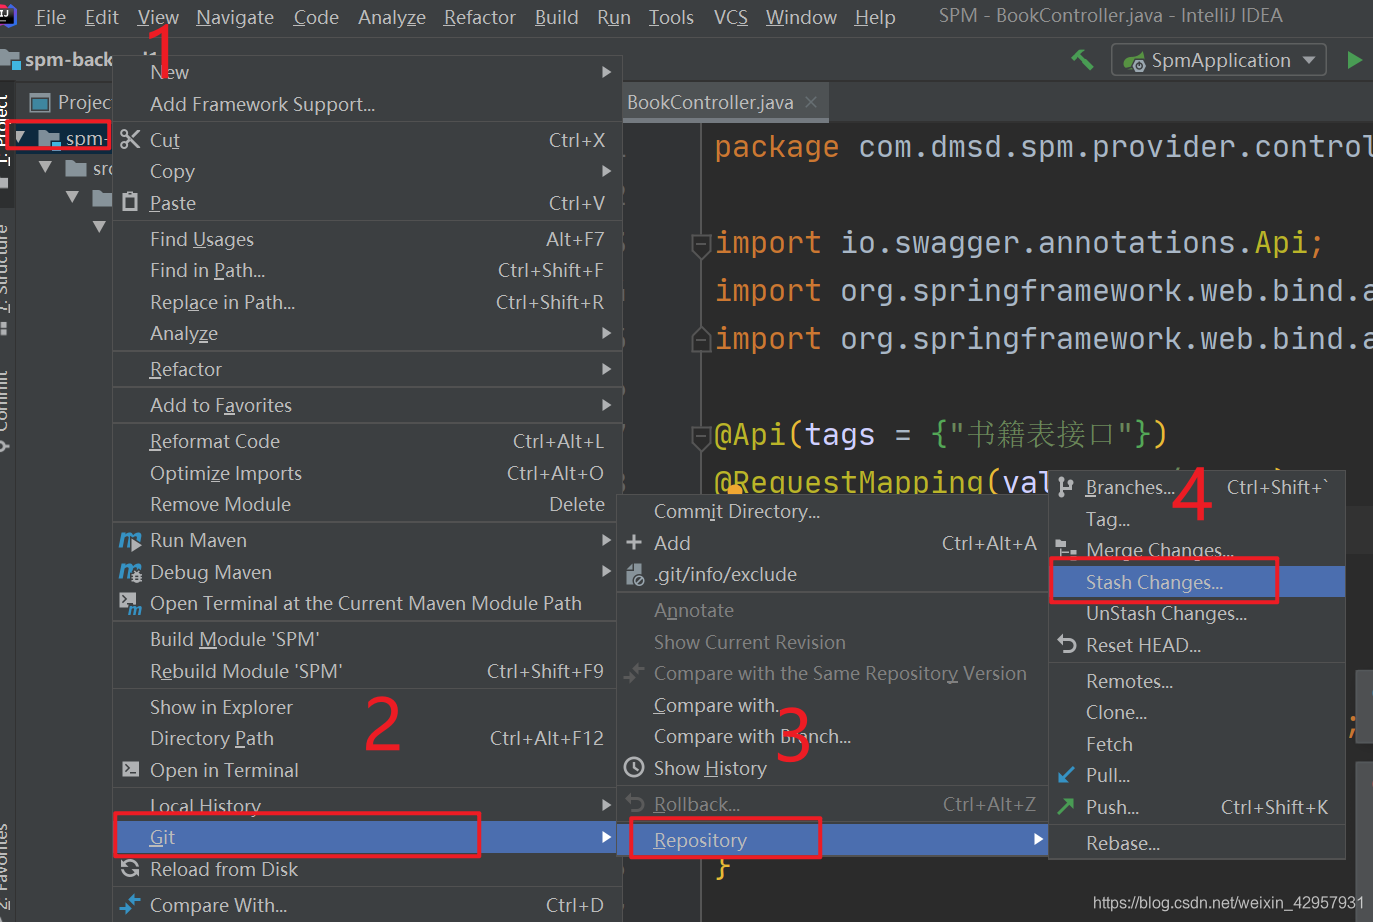Collapse the spm project tree node
This screenshot has height=922, width=1373.
point(20,137)
